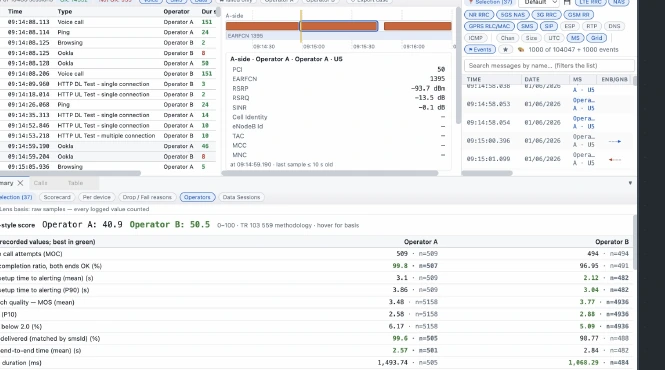This screenshot has width=665, height=370.
Task: Enable the ICMP filter chip
Action: 476,38
